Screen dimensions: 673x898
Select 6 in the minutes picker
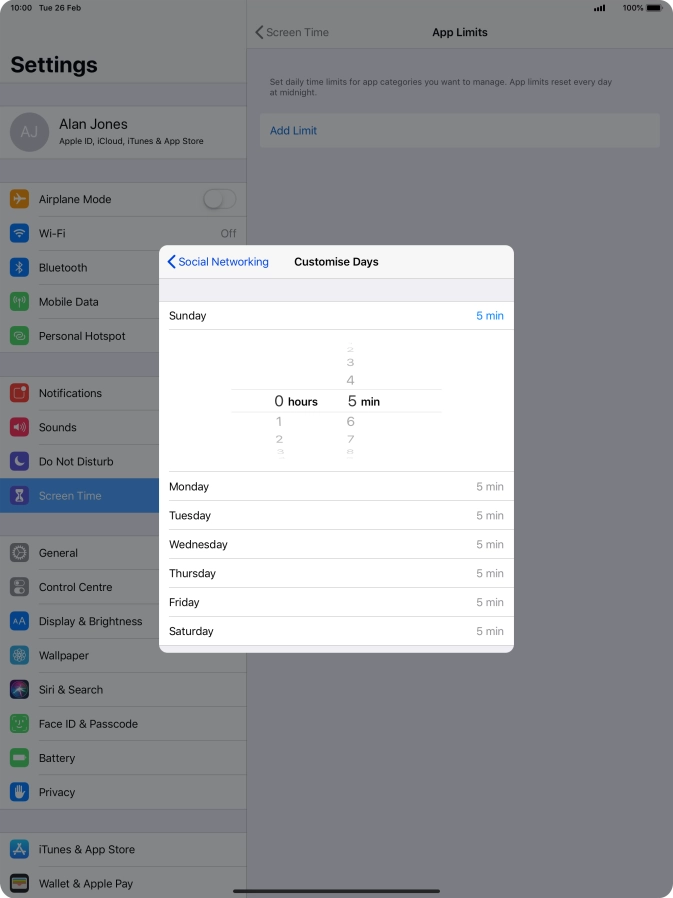tap(351, 422)
